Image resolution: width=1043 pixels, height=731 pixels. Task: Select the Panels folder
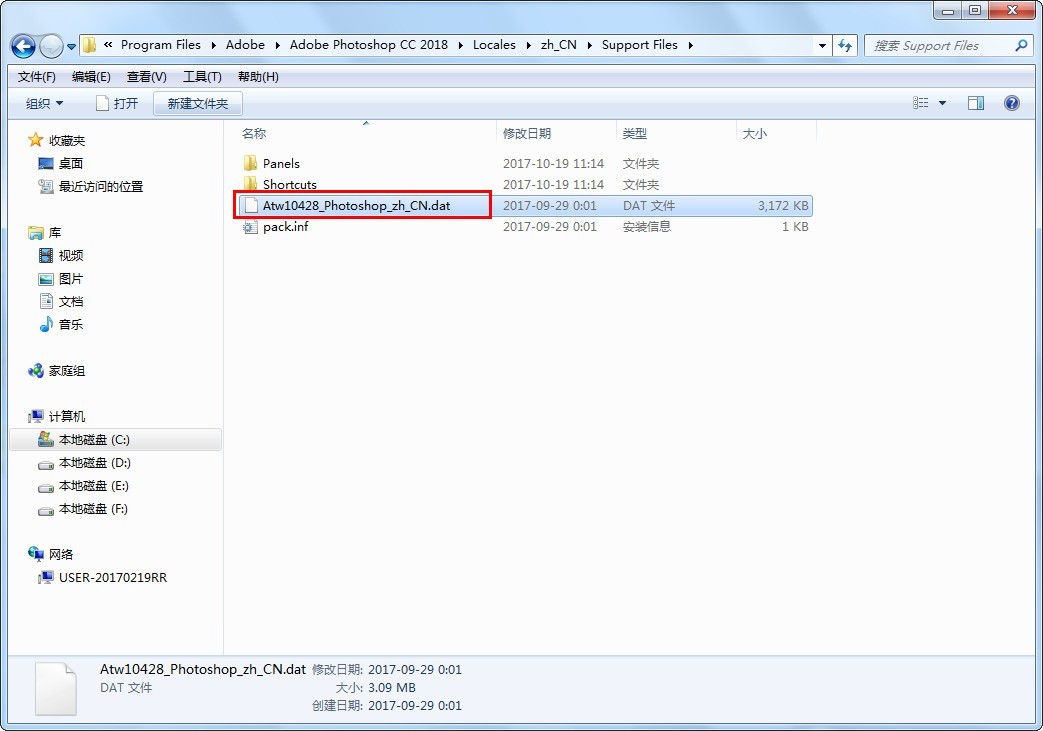click(281, 164)
